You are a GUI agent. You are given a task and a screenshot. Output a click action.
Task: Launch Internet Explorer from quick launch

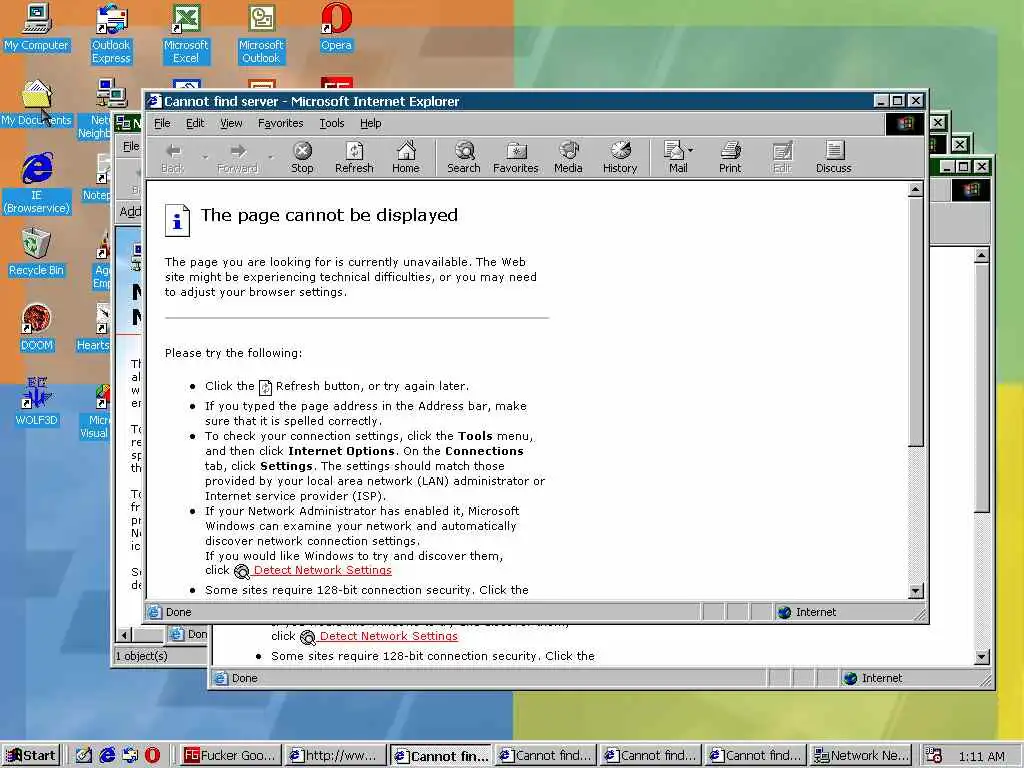107,755
